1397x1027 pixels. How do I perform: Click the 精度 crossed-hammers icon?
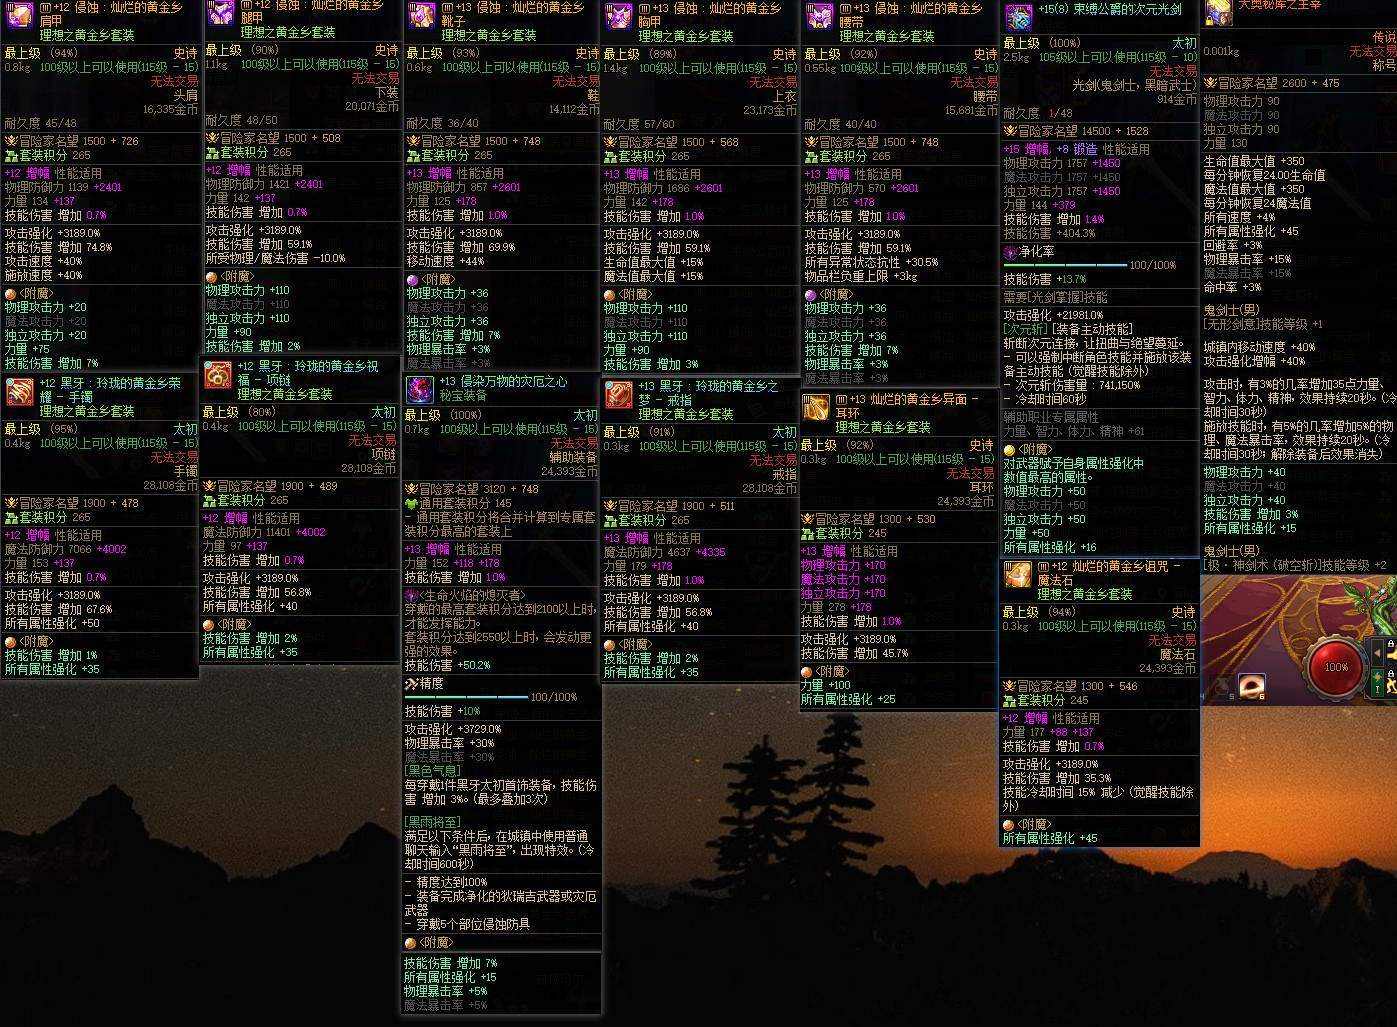411,684
